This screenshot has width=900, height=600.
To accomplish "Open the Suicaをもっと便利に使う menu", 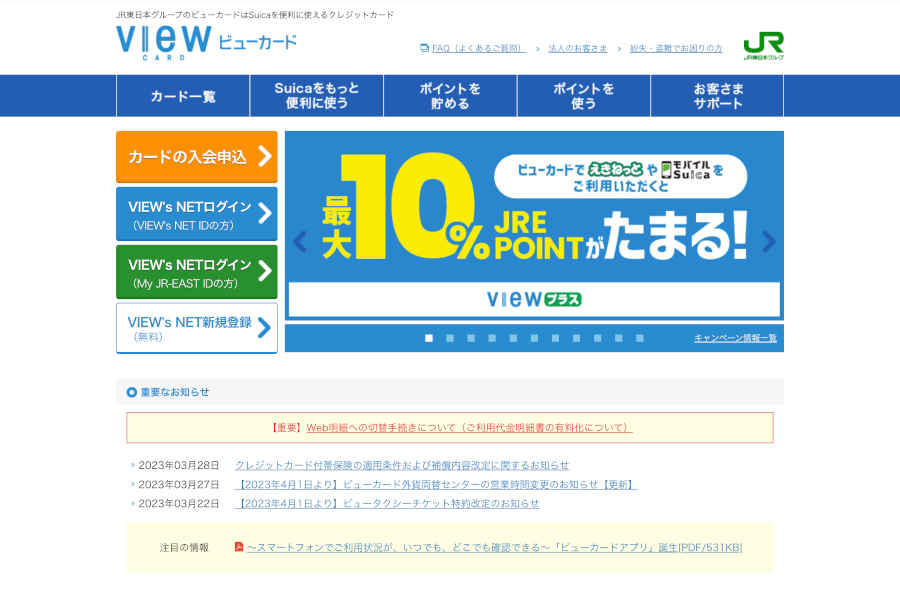I will tap(317, 96).
